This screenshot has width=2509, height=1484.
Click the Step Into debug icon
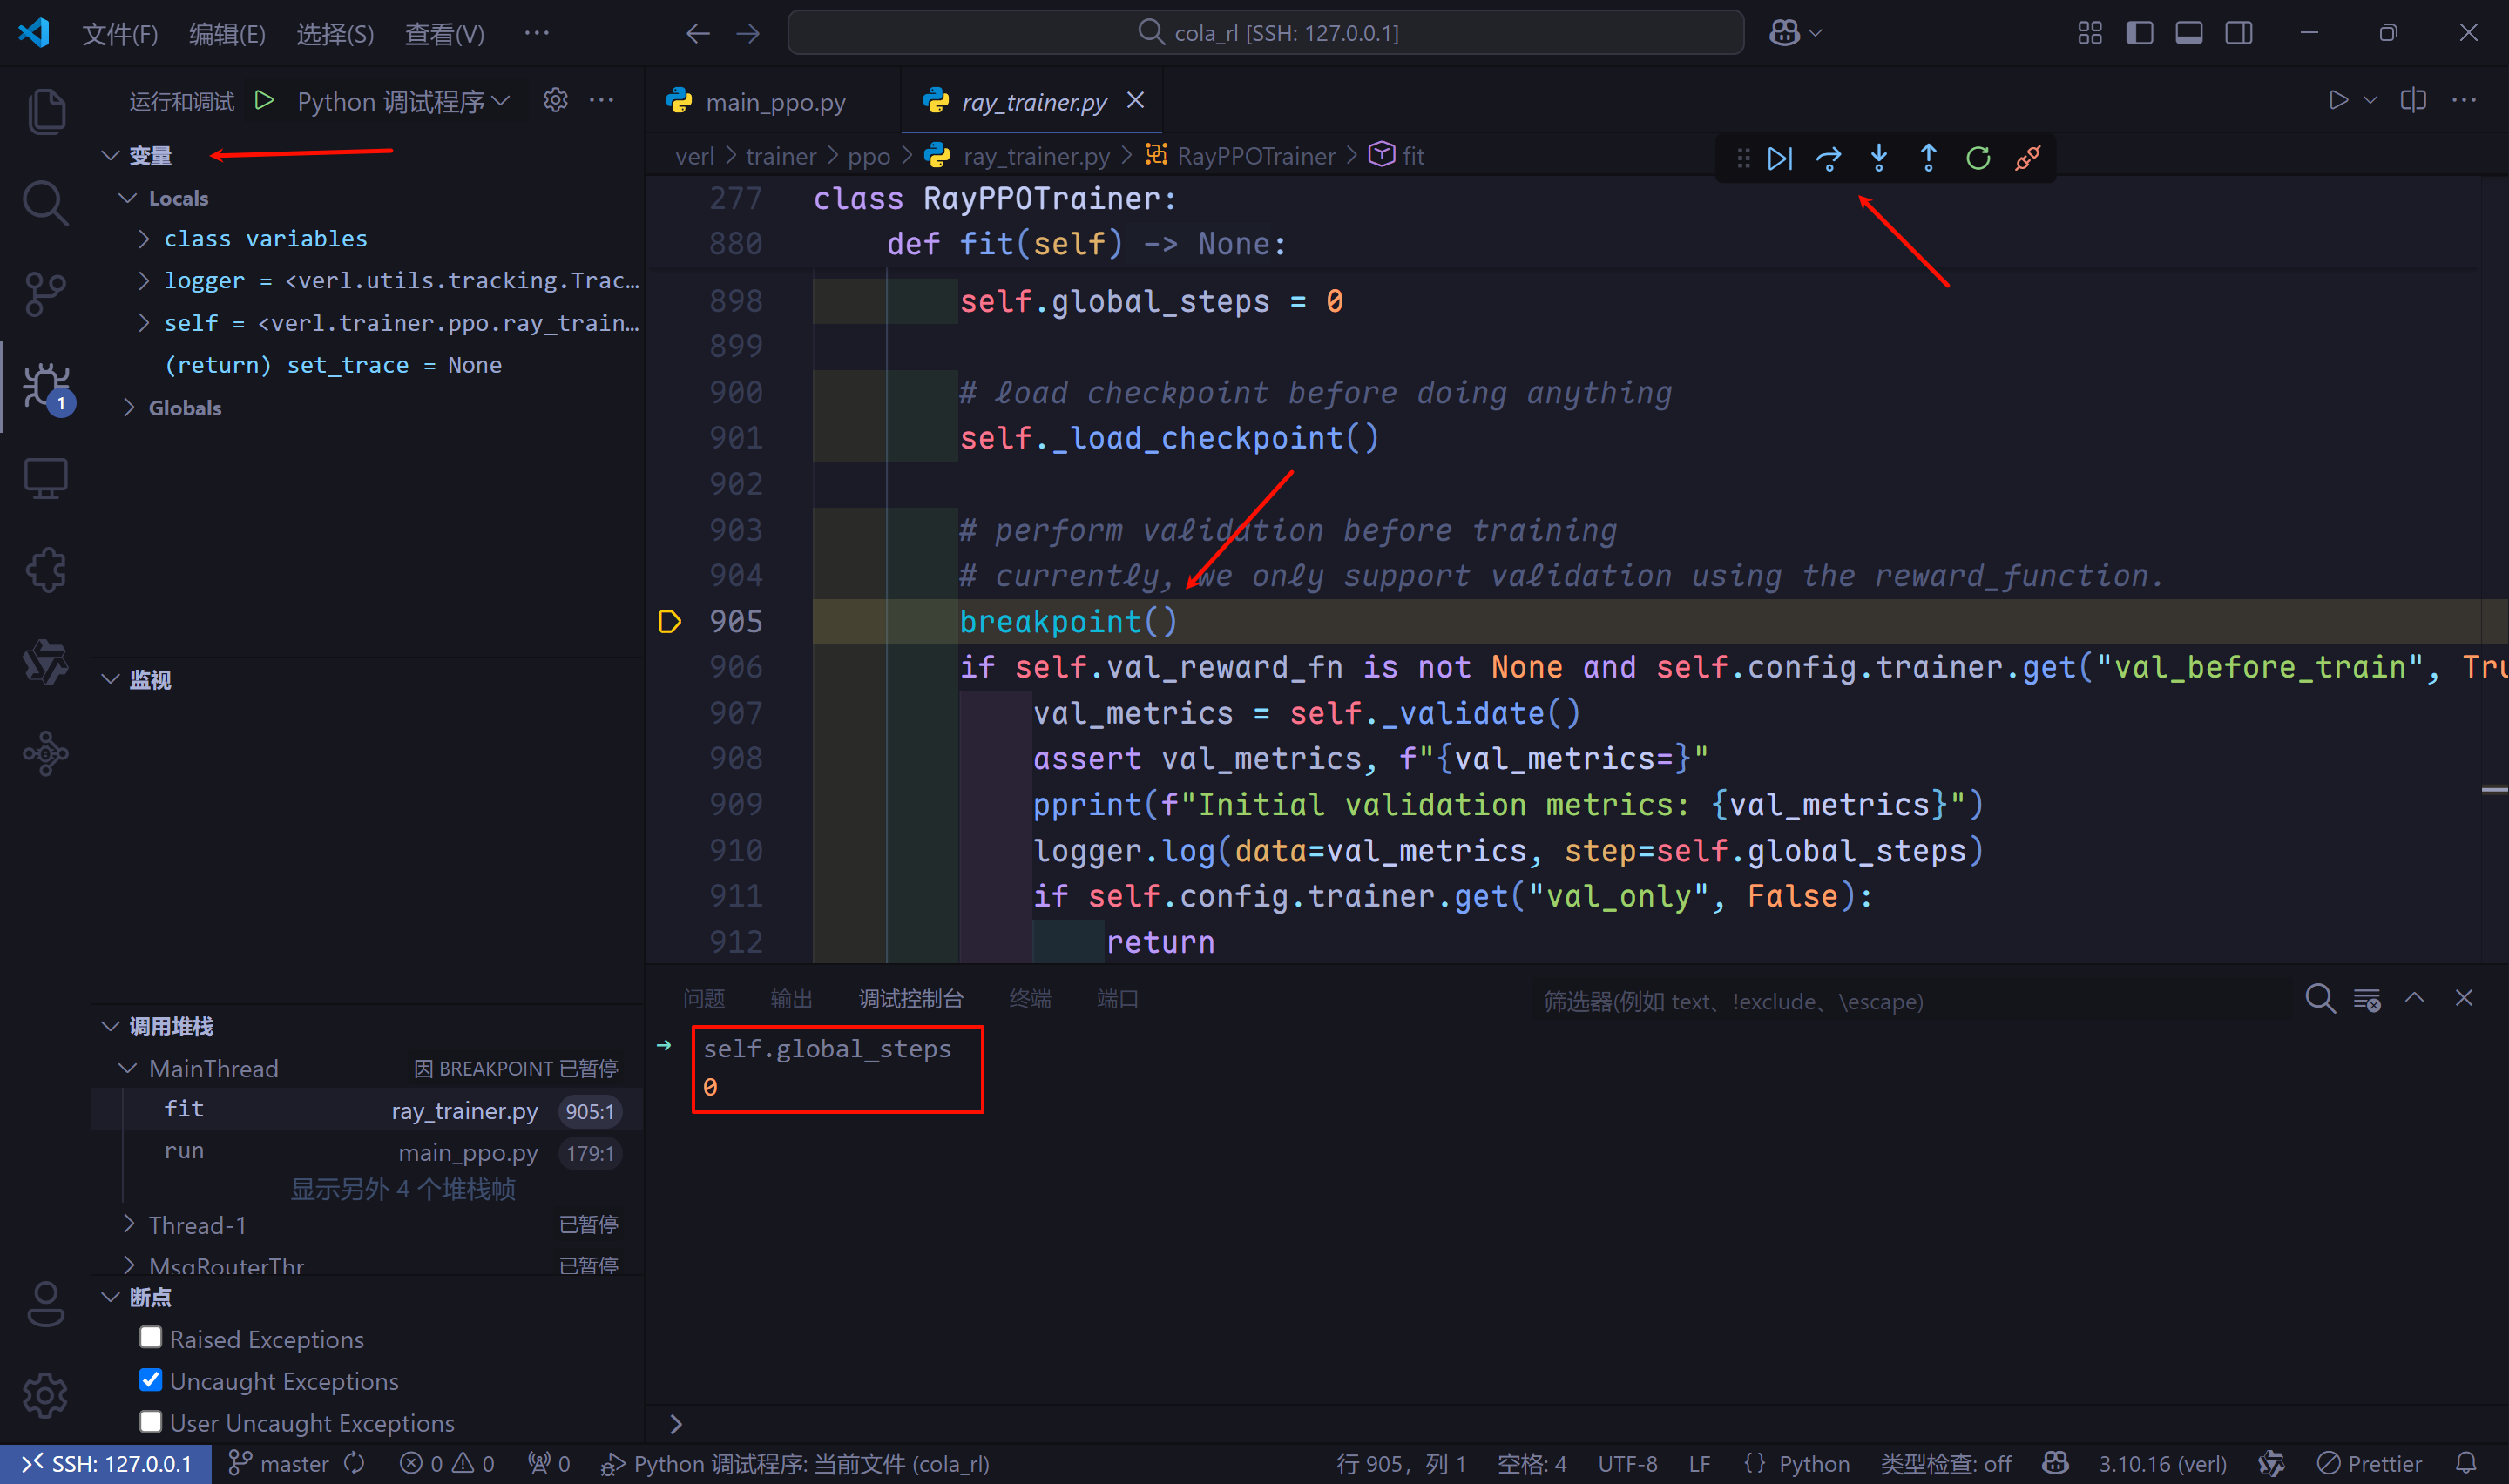tap(1878, 158)
